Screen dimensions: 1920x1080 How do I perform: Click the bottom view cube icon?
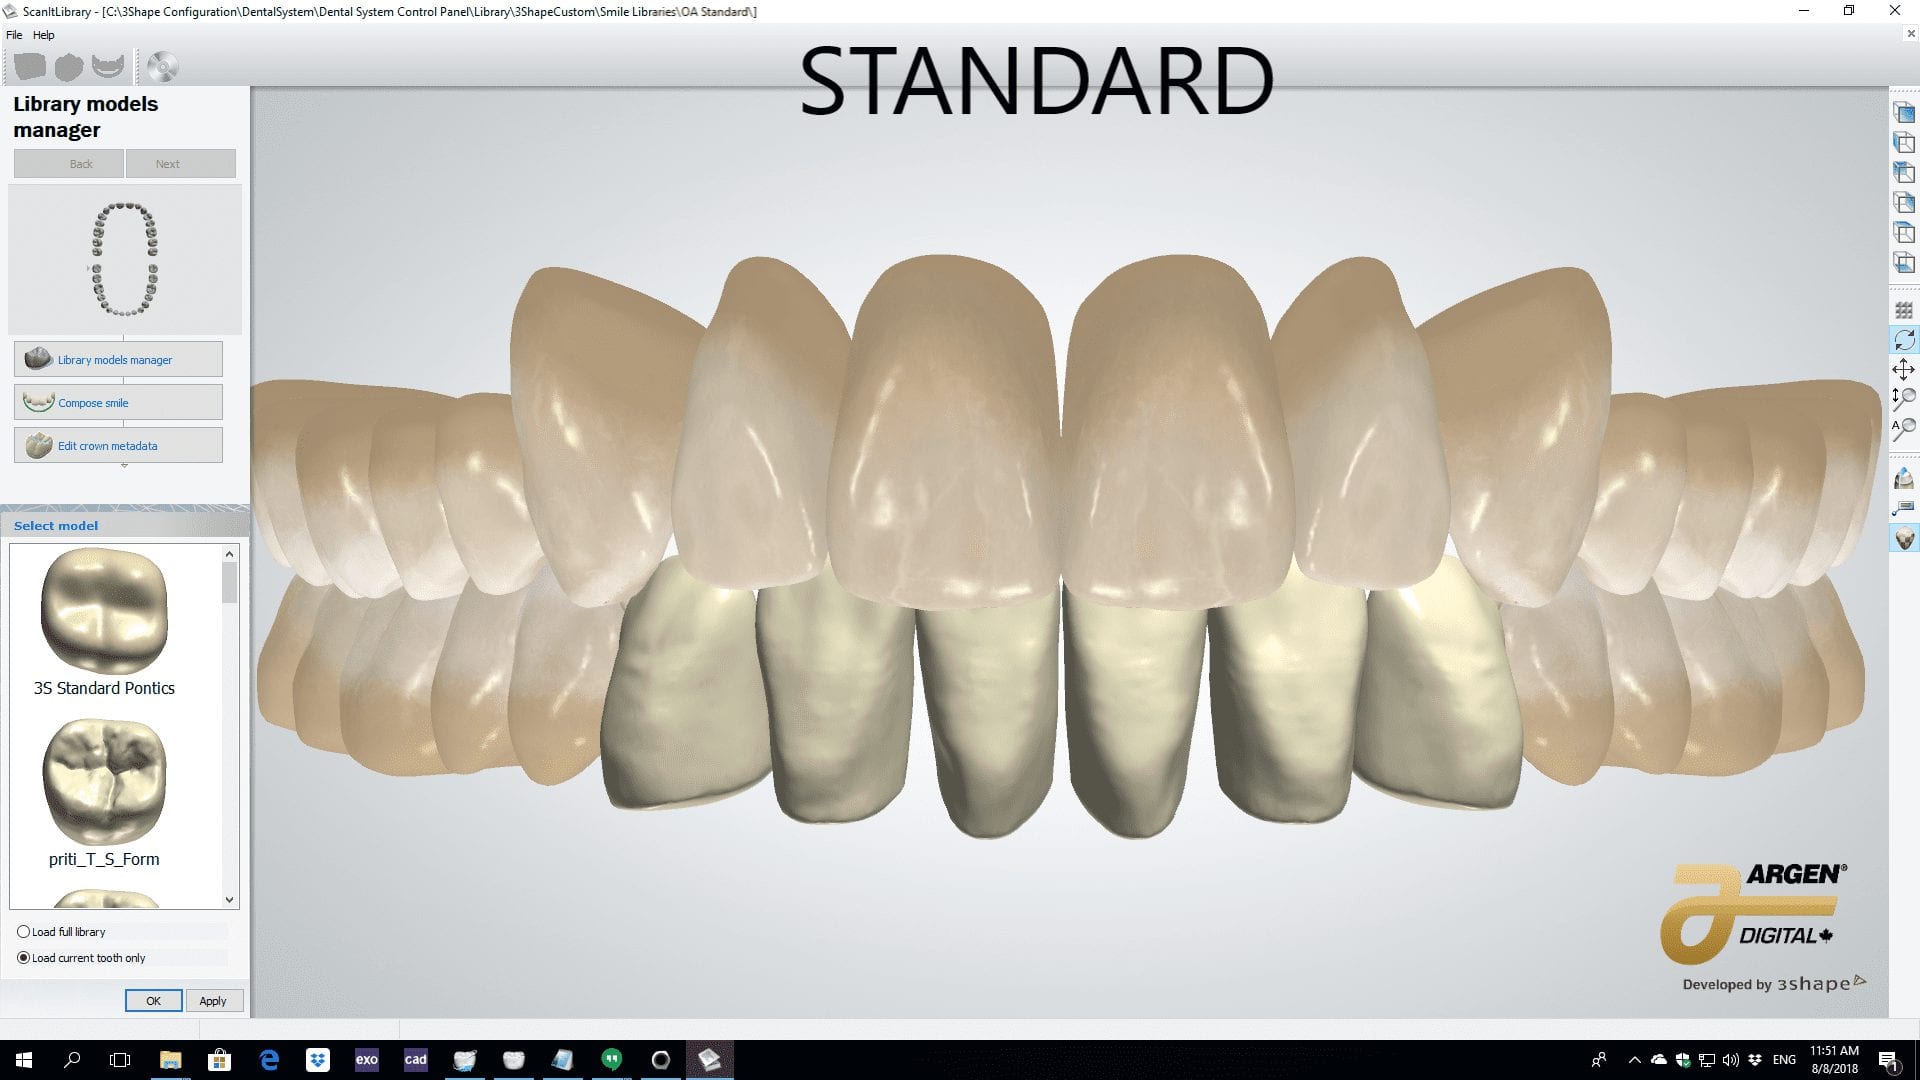pos(1904,263)
